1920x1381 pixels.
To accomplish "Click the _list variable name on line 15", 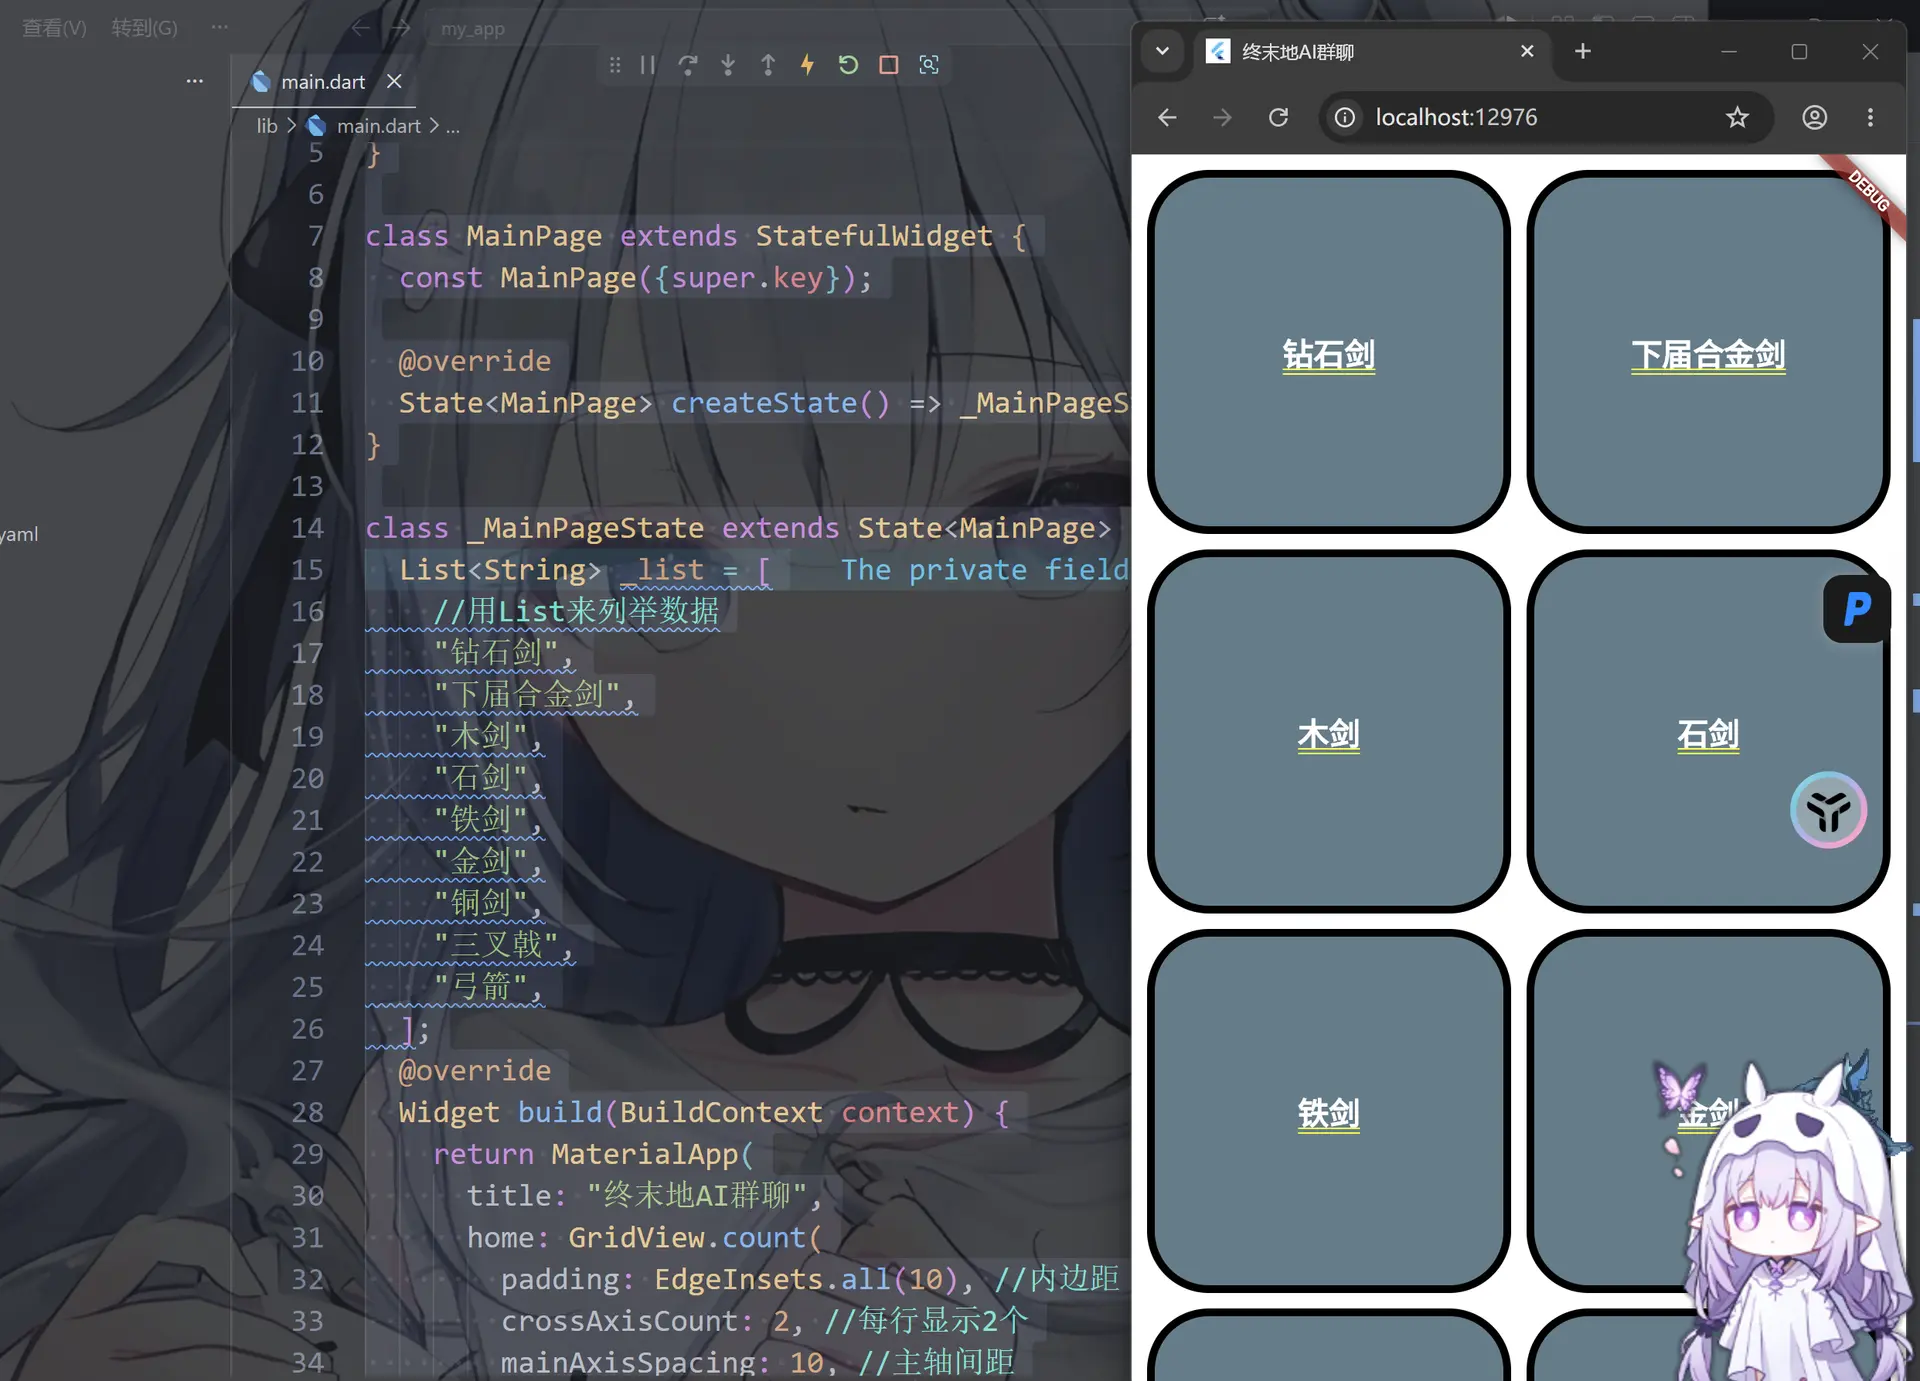I will click(x=662, y=570).
